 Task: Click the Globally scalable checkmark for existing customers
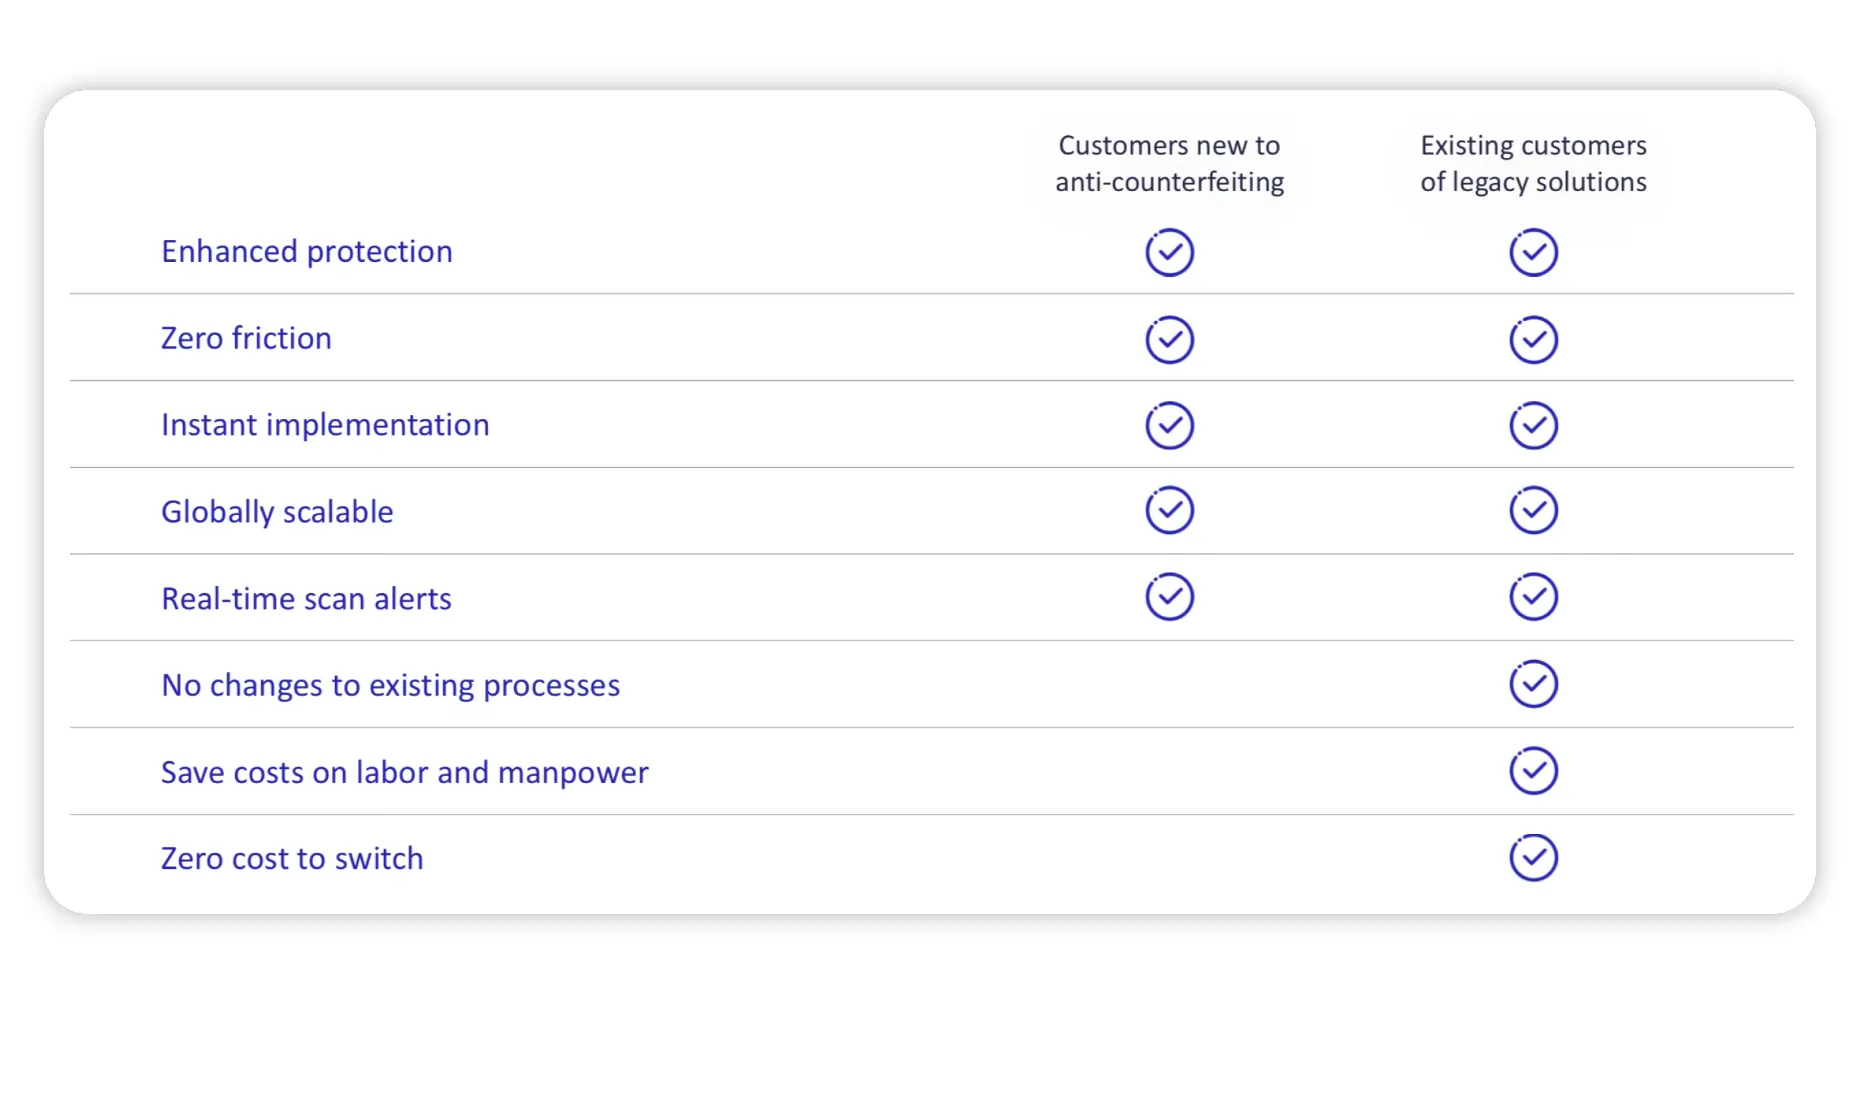[1533, 510]
